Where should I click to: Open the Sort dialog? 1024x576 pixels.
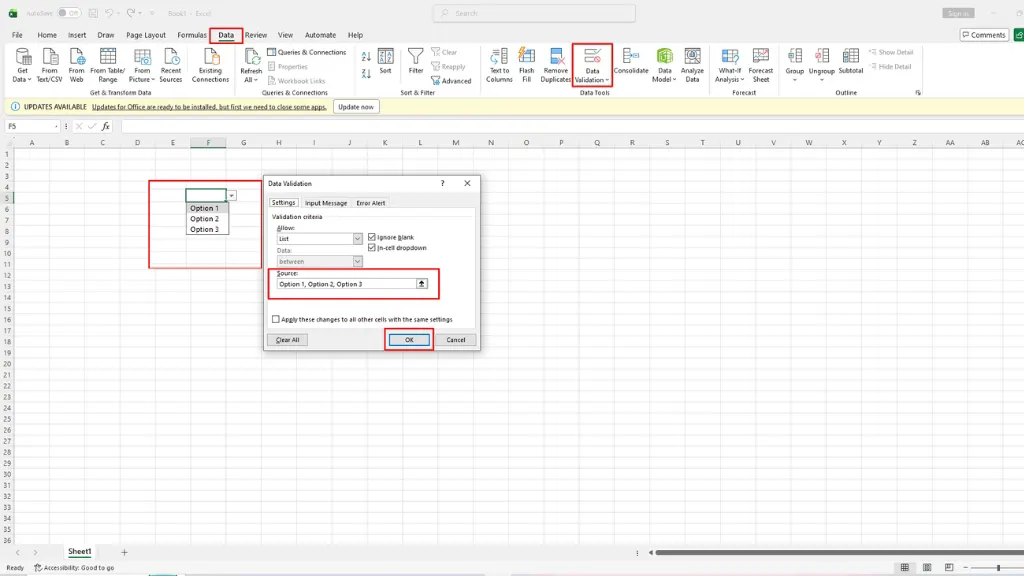click(x=385, y=61)
